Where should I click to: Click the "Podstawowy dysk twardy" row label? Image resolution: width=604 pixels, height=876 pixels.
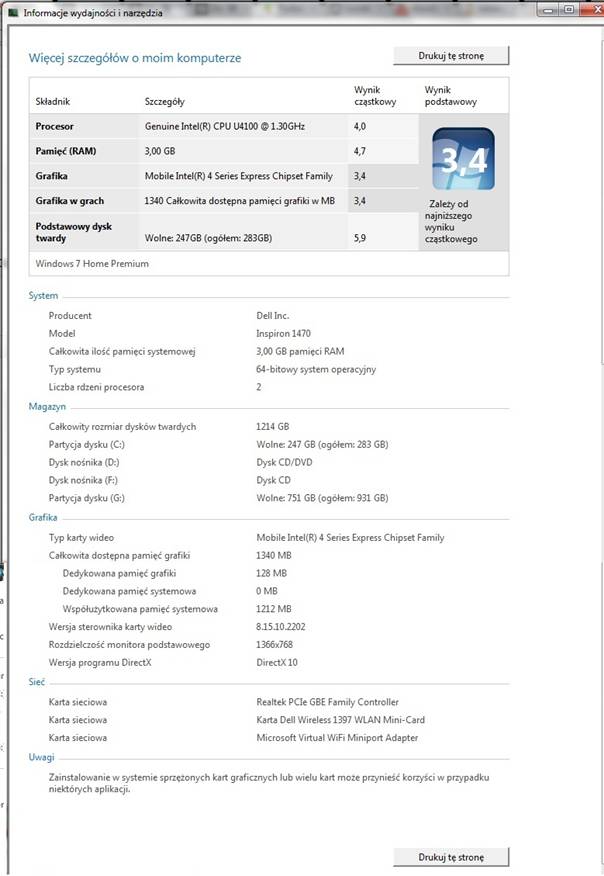pos(73,232)
